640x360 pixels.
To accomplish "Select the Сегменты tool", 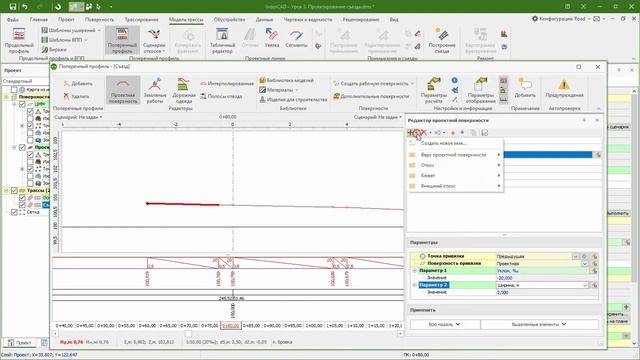I will pos(296,38).
